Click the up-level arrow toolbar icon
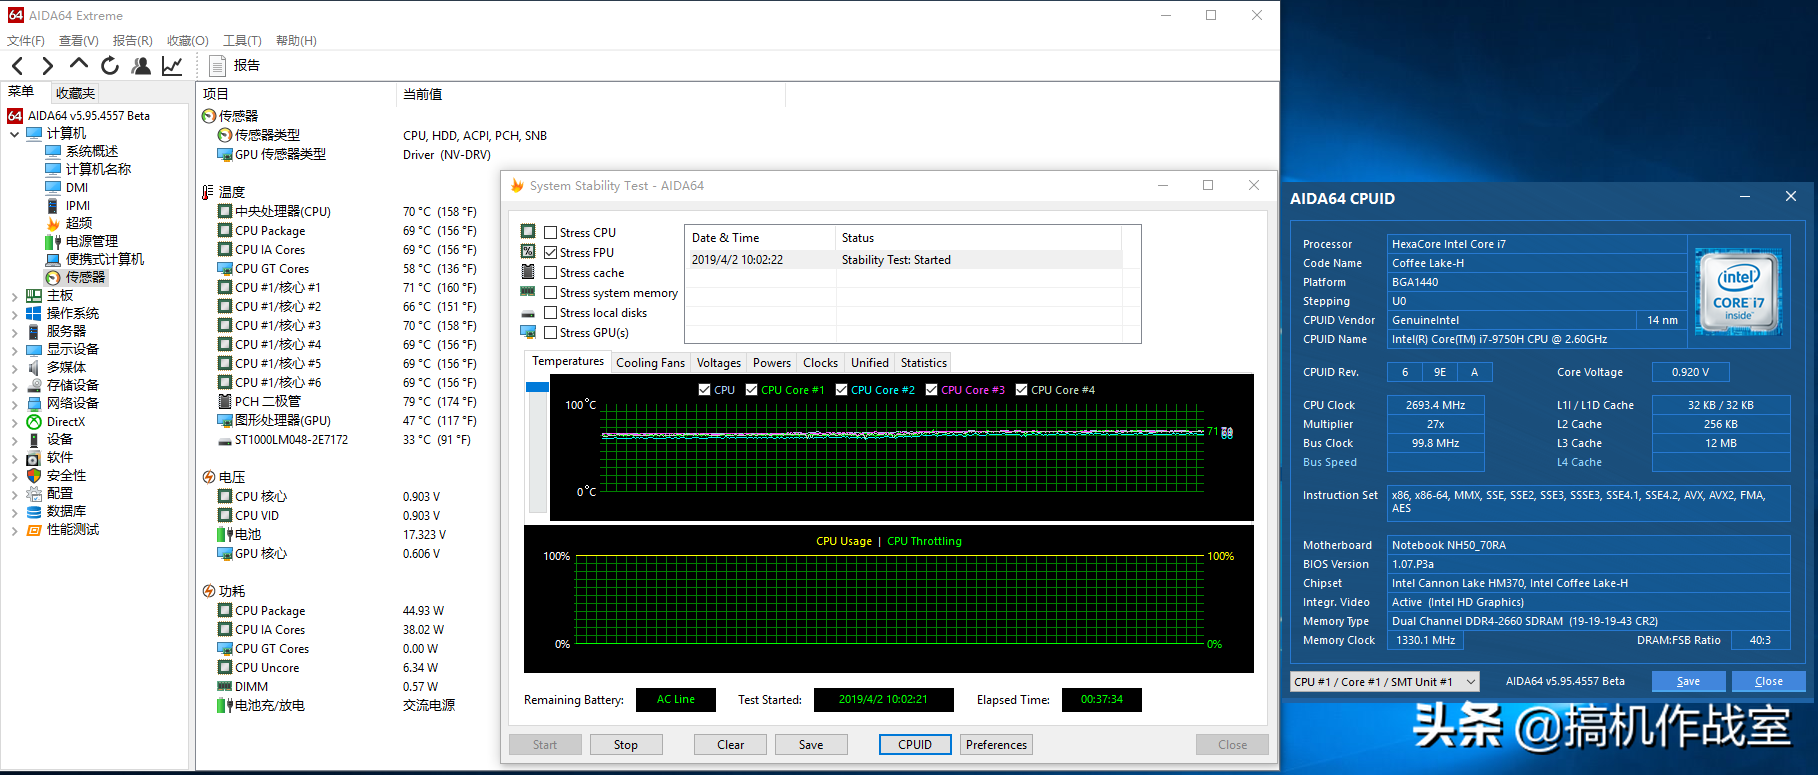 click(x=79, y=65)
